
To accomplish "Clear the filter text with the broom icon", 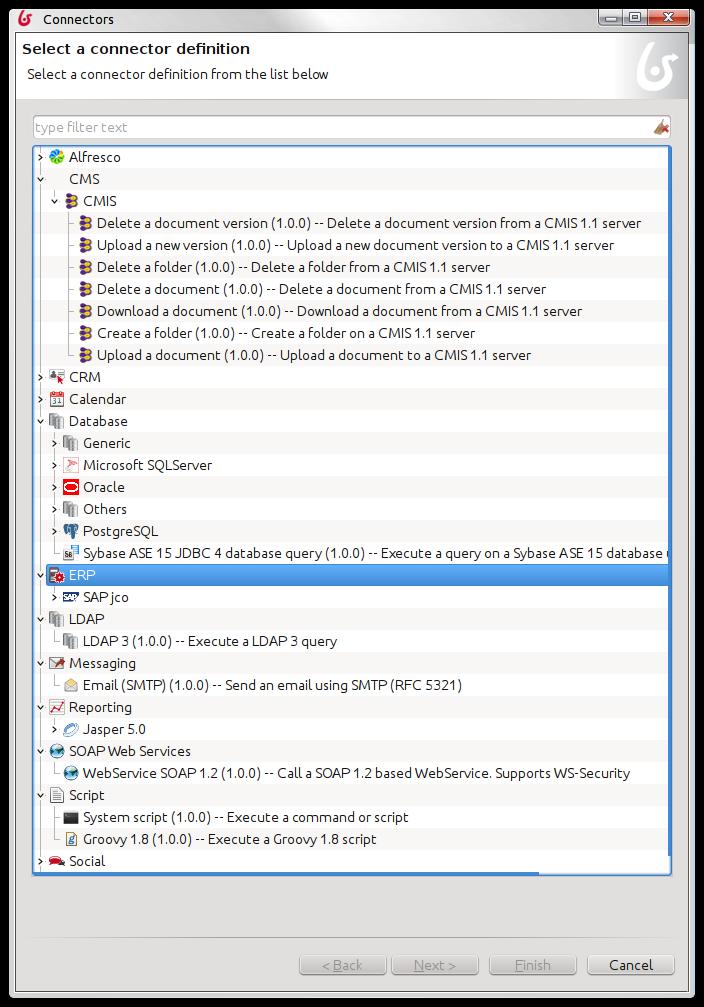I will tap(661, 127).
